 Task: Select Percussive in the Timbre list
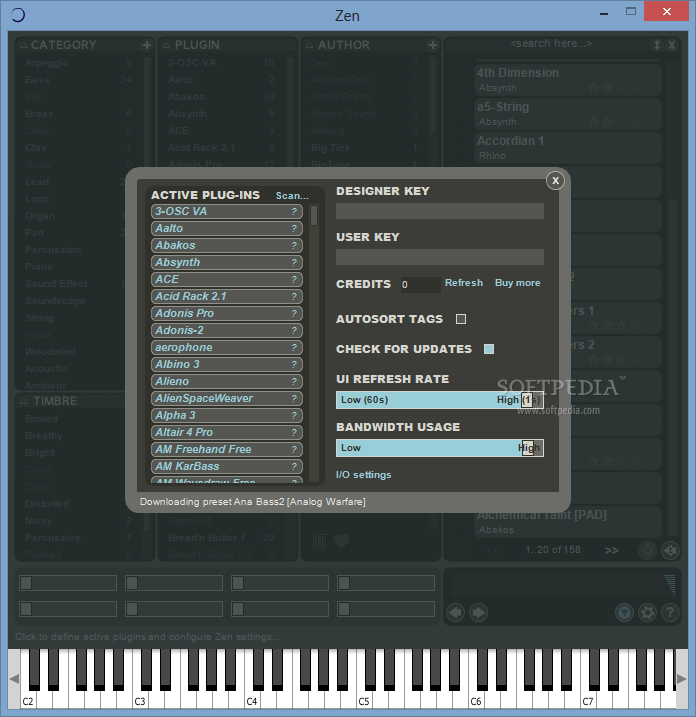coord(79,538)
